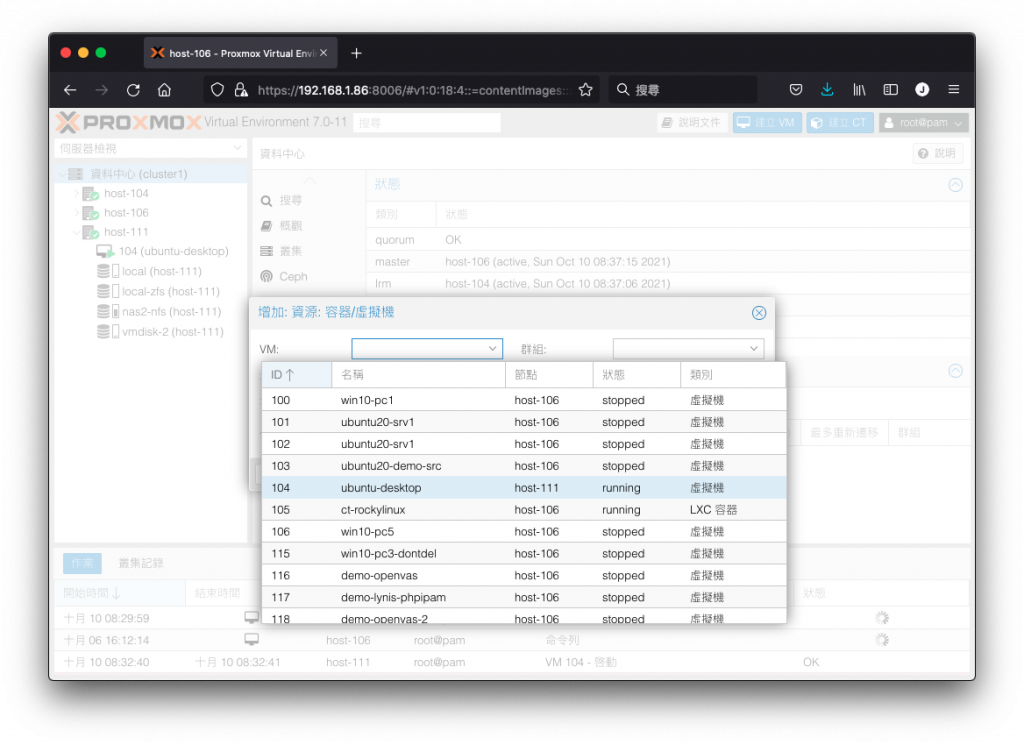Select VM 106 win10-pc5 row
The height and width of the screenshot is (745, 1024).
point(524,532)
